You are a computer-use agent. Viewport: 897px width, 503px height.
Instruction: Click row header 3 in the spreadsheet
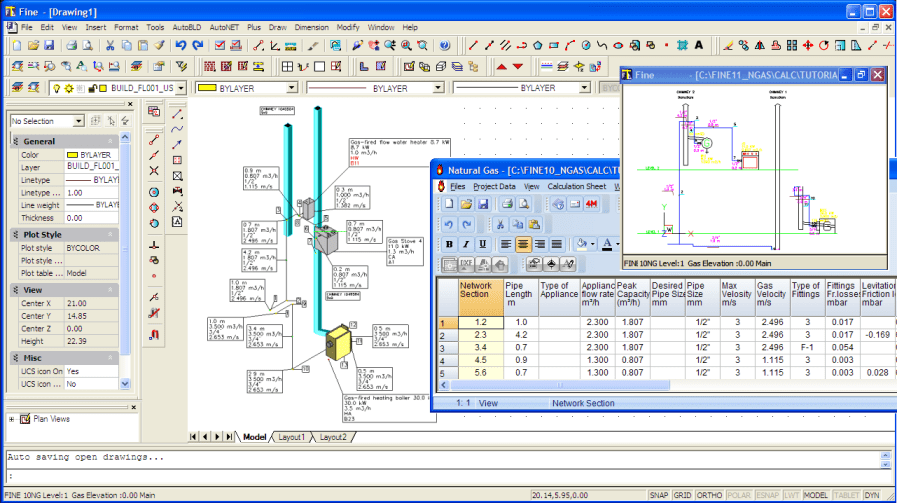(448, 348)
